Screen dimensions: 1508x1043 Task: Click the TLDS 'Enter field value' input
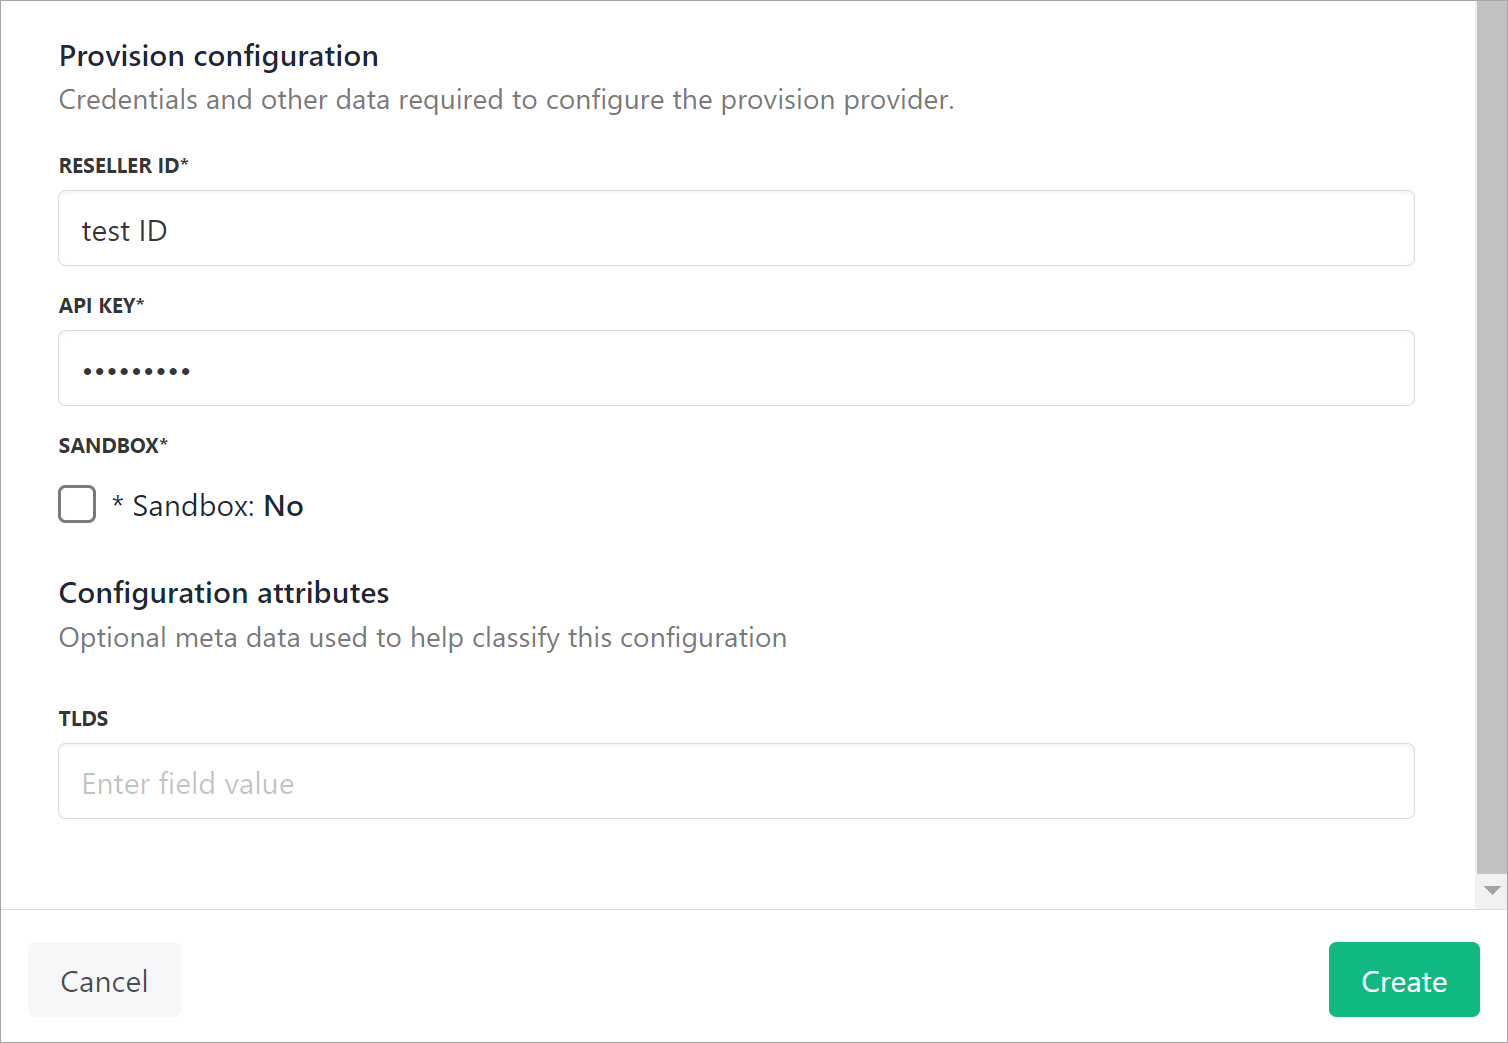pos(736,782)
